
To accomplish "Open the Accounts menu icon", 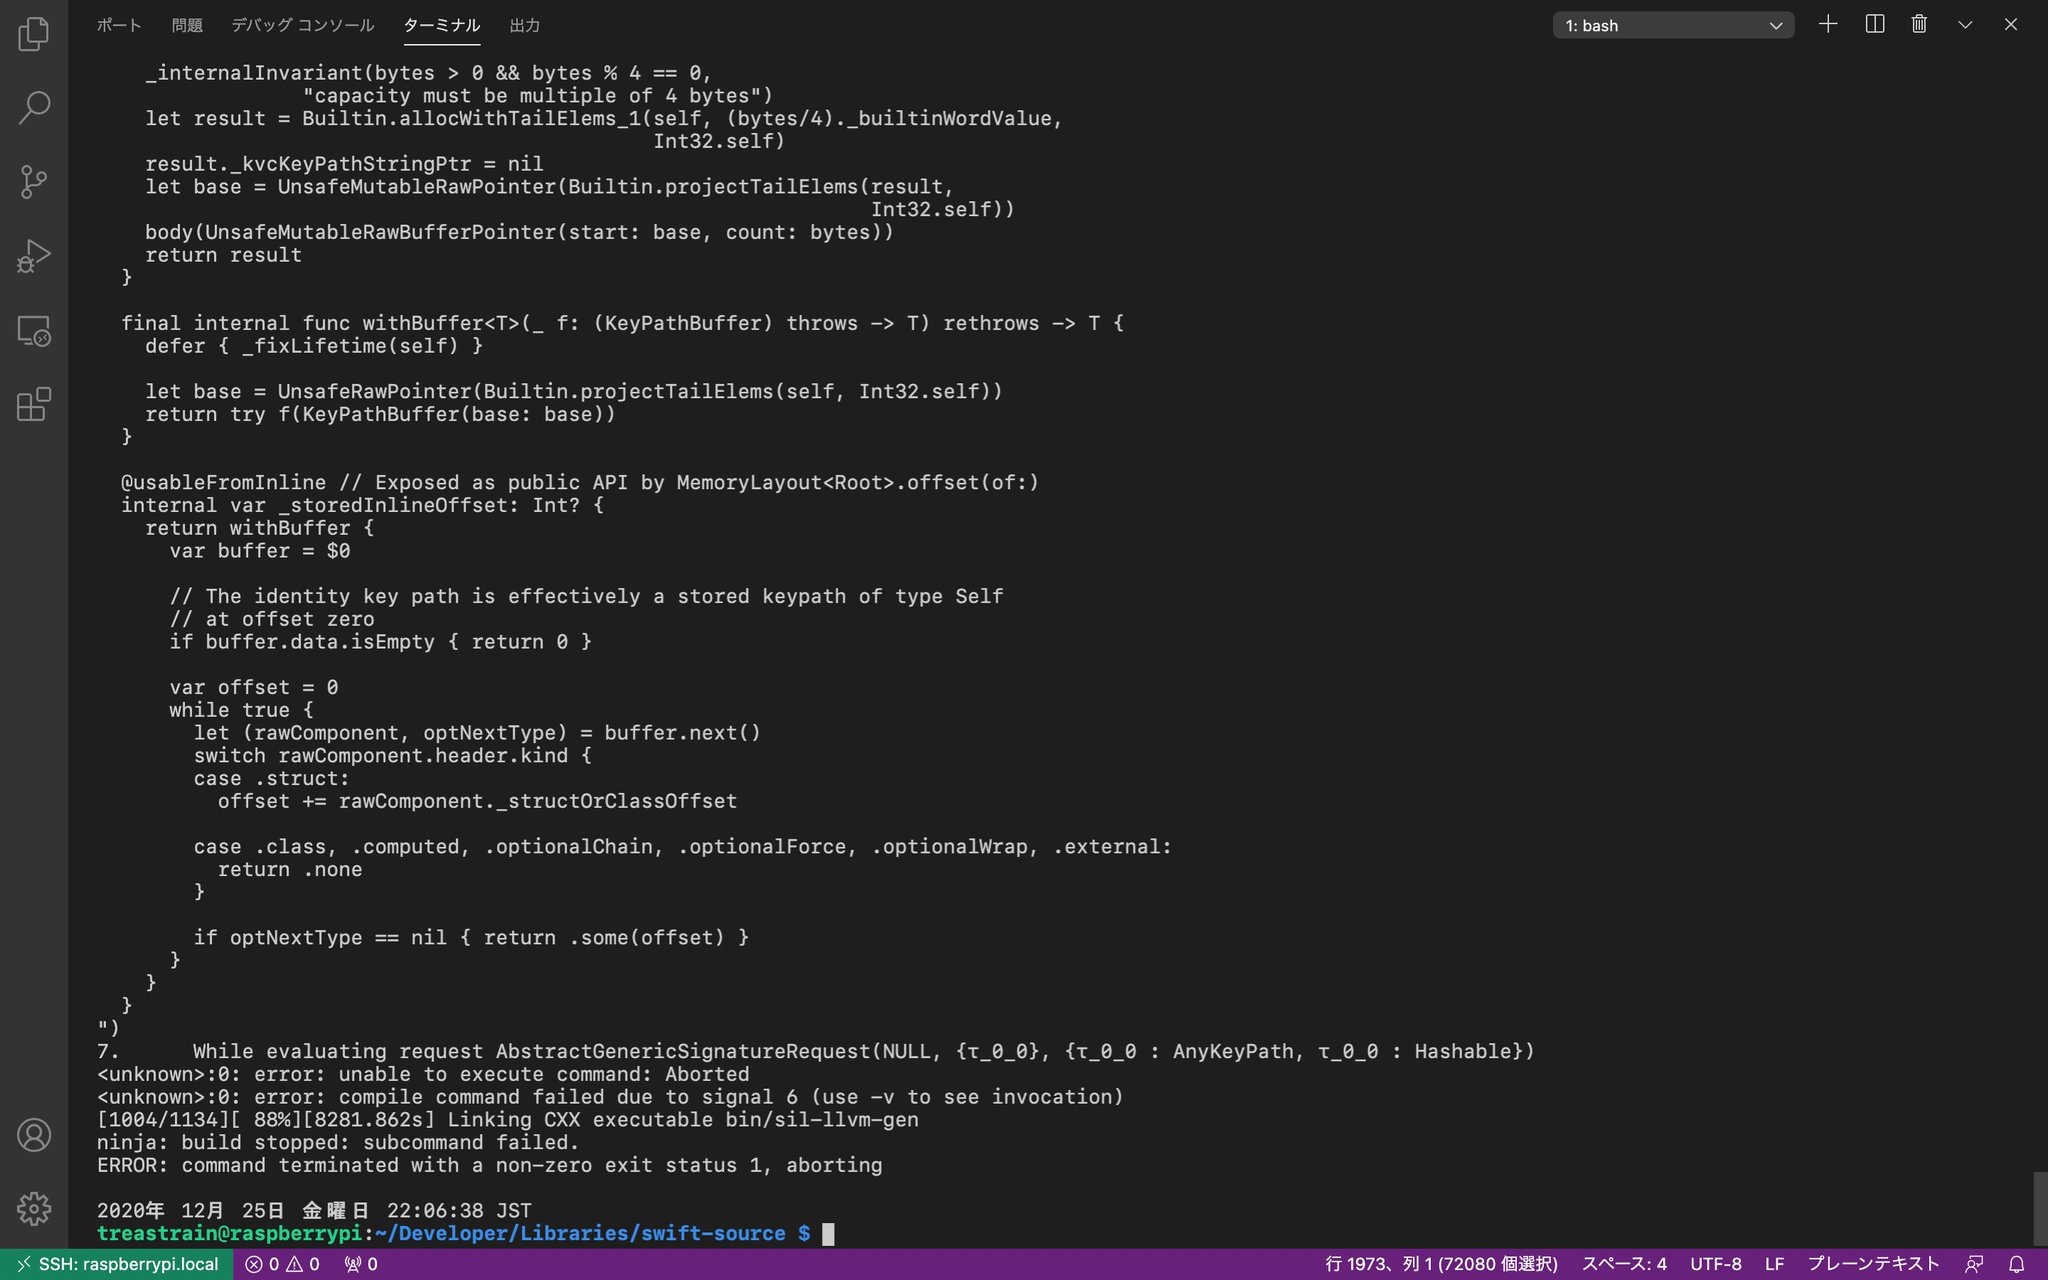I will pos(34,1135).
